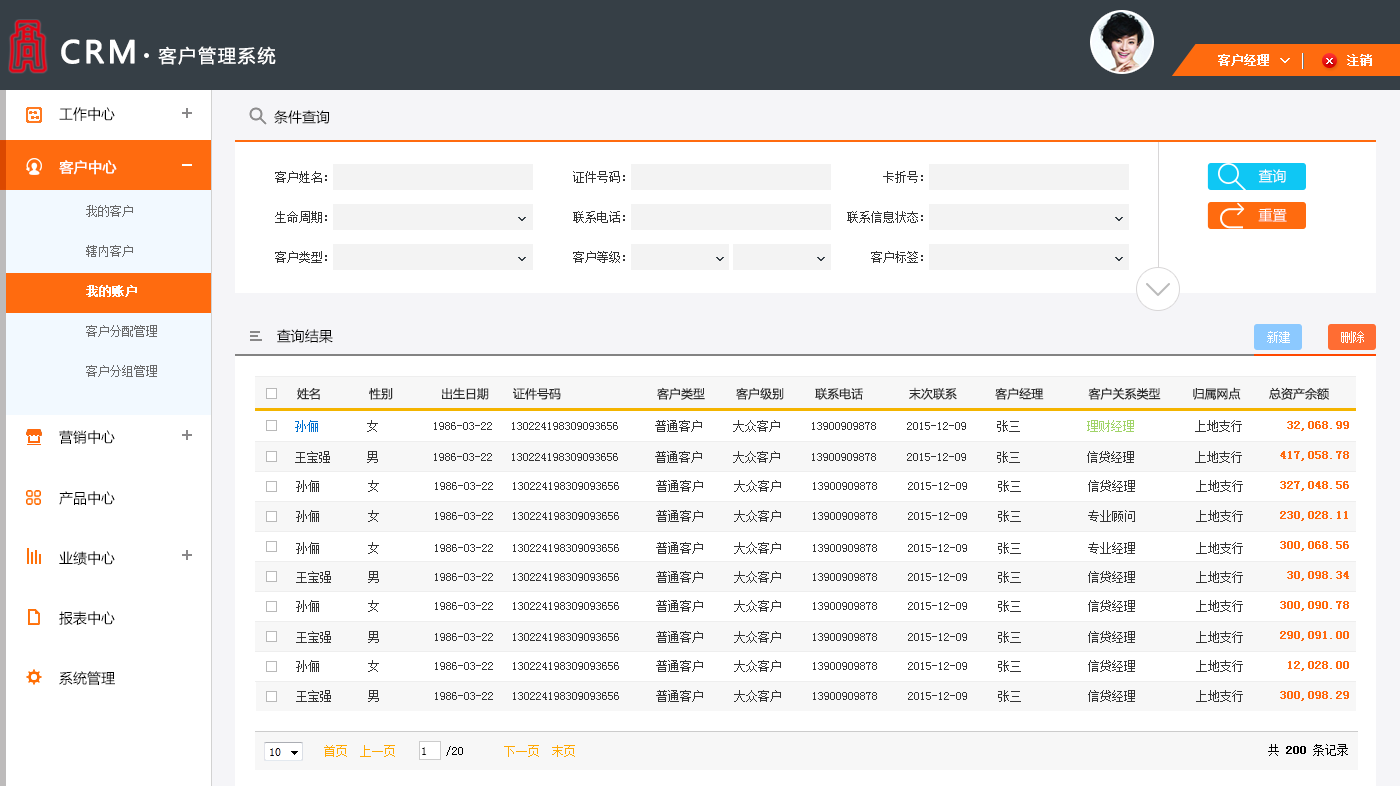Toggle the select-all checkbox in table header
Image resolution: width=1400 pixels, height=786 pixels.
coord(271,394)
